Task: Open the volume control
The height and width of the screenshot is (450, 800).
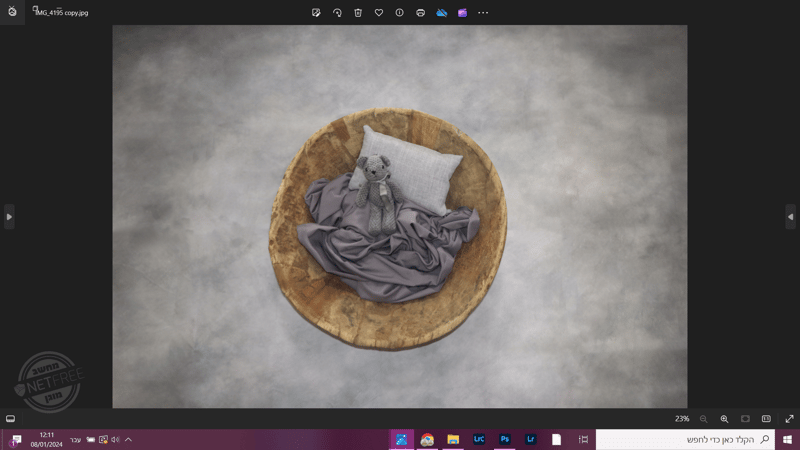Action: point(115,439)
